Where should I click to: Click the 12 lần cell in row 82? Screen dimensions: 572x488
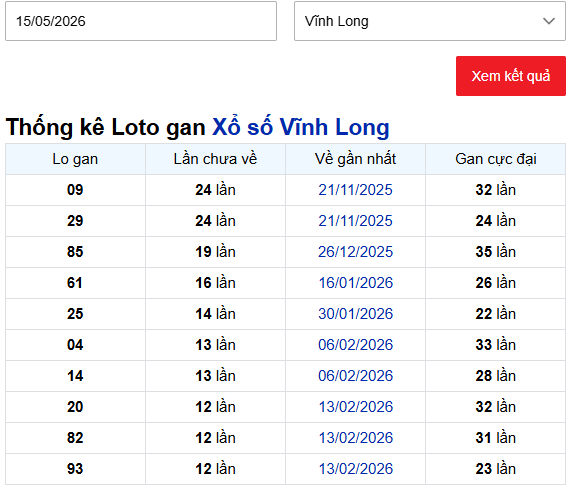pyautogui.click(x=215, y=438)
